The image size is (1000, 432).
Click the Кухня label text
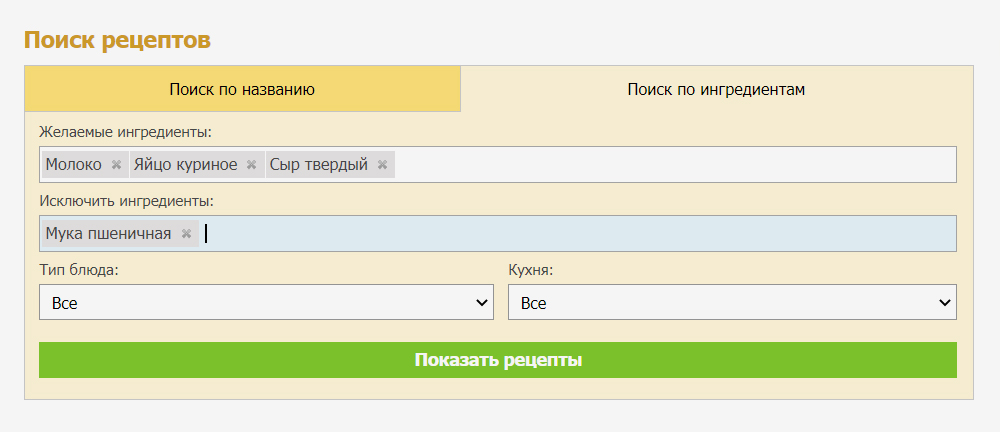click(531, 269)
